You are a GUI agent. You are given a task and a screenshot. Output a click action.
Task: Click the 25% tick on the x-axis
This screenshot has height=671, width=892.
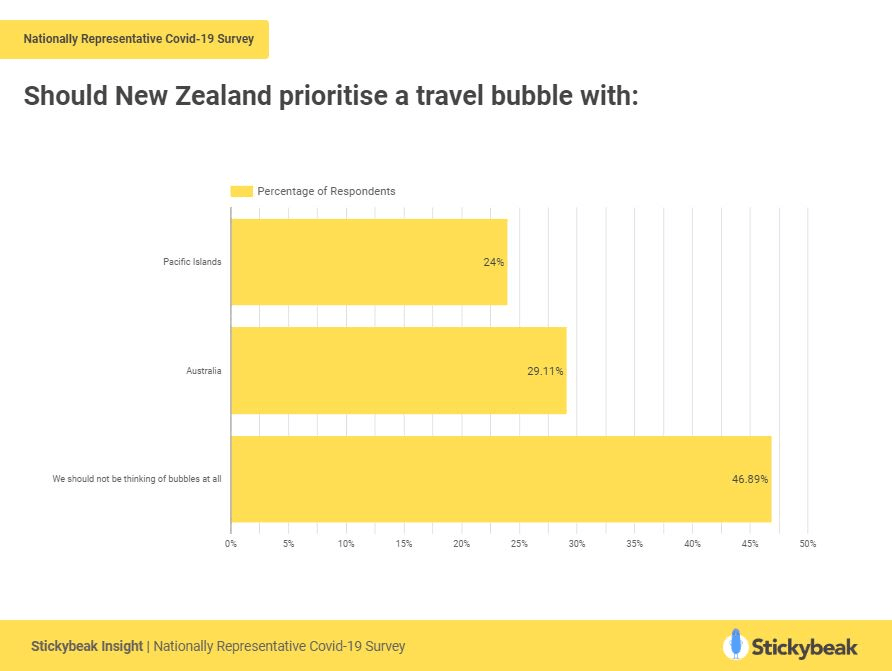519,544
